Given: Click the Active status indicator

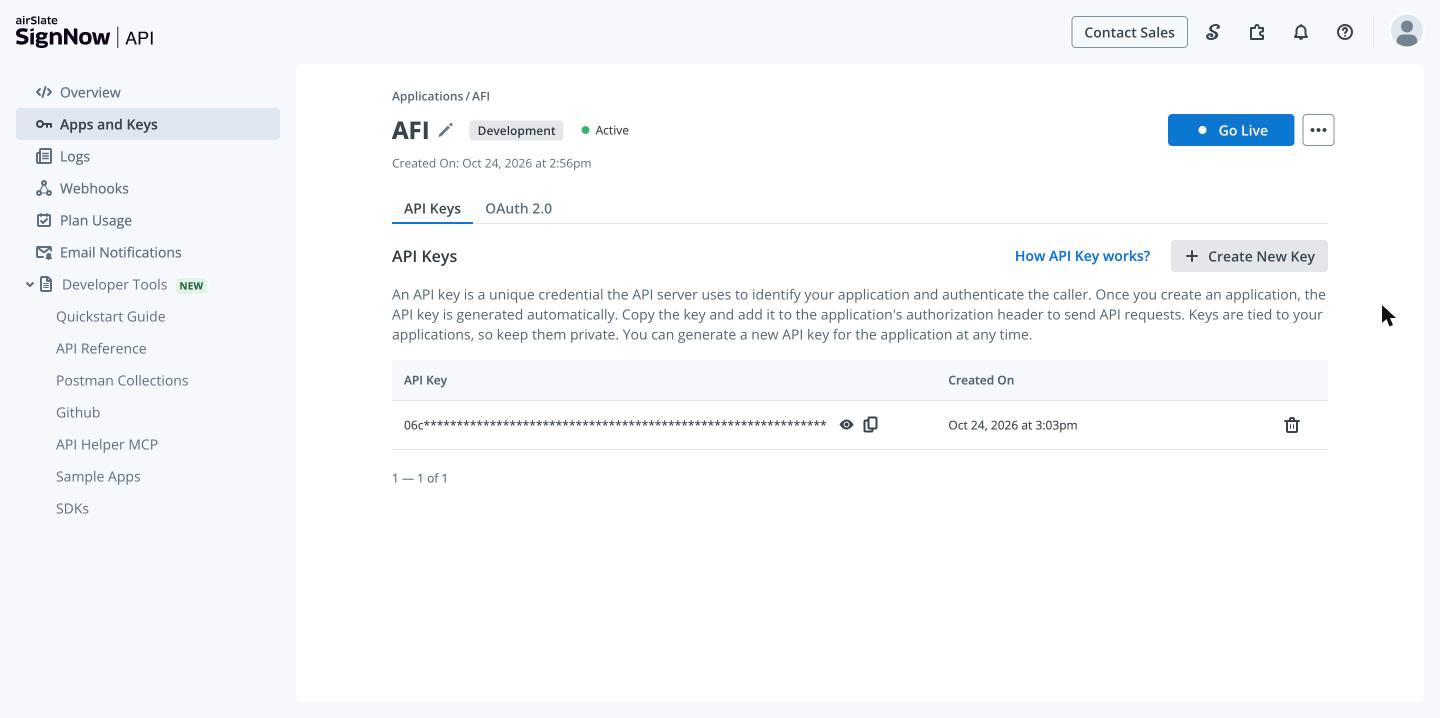Looking at the screenshot, I should pyautogui.click(x=605, y=130).
